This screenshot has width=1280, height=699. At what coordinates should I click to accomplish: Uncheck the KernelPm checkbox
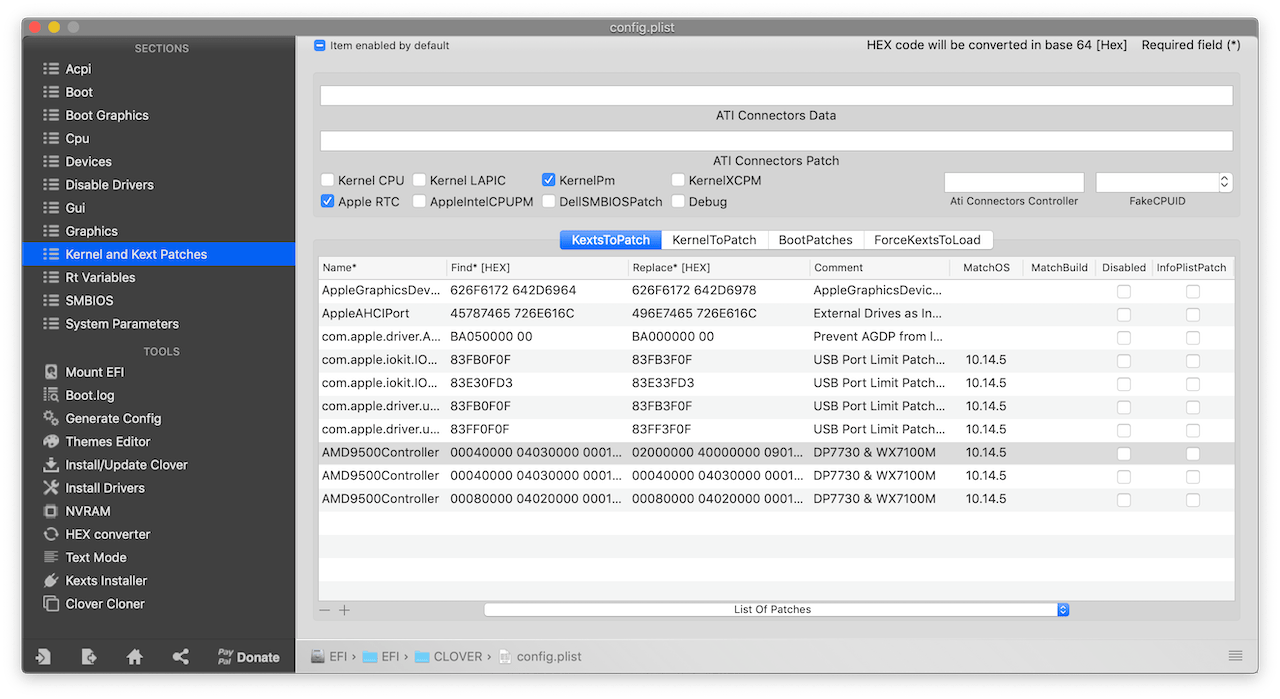(548, 180)
